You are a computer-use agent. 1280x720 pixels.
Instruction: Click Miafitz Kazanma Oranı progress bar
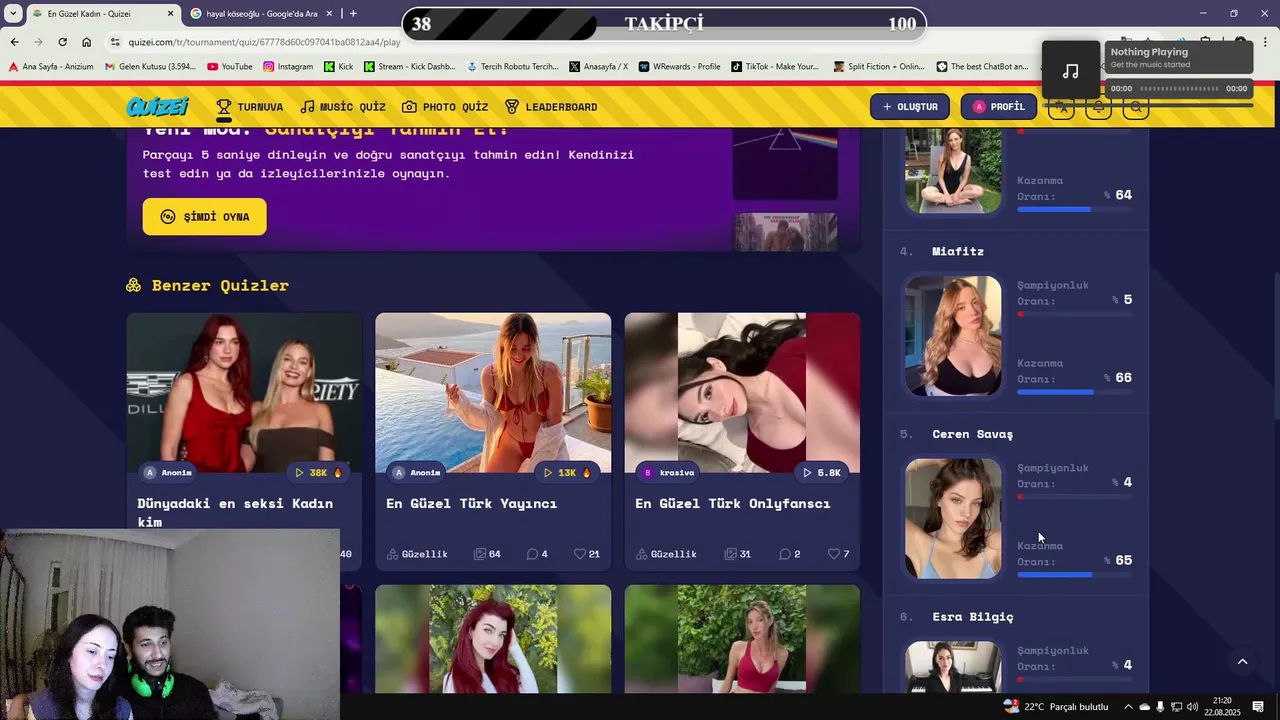pos(1075,392)
